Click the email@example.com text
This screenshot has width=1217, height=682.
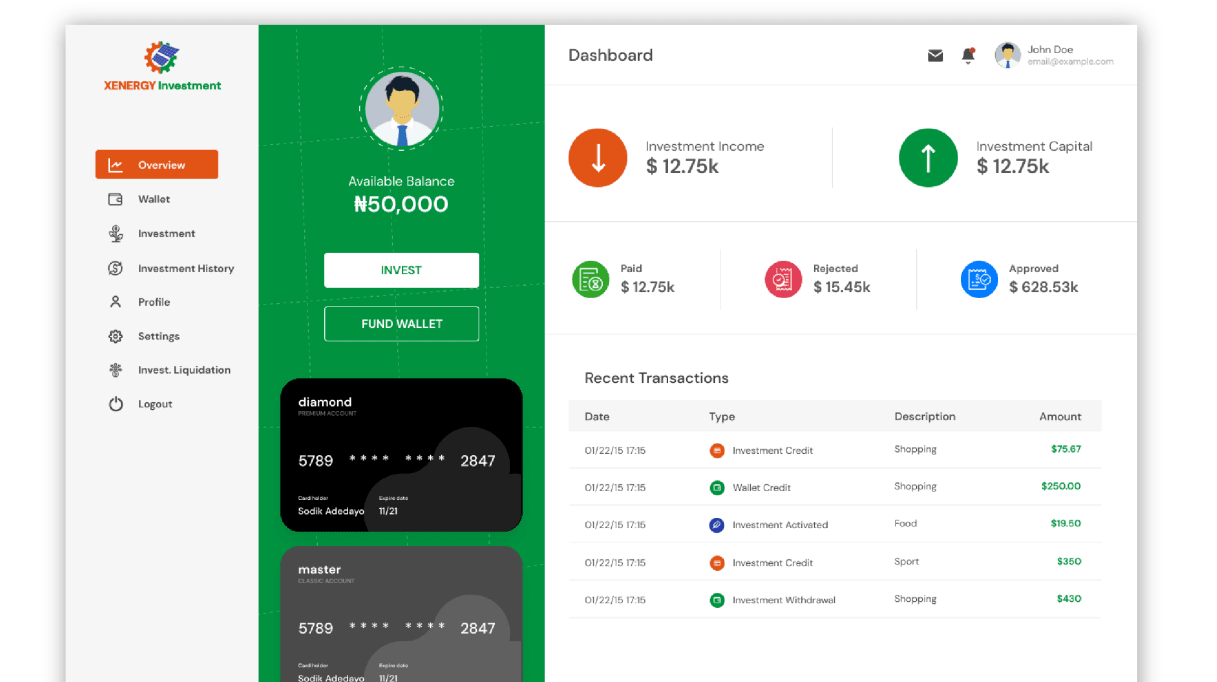1070,62
